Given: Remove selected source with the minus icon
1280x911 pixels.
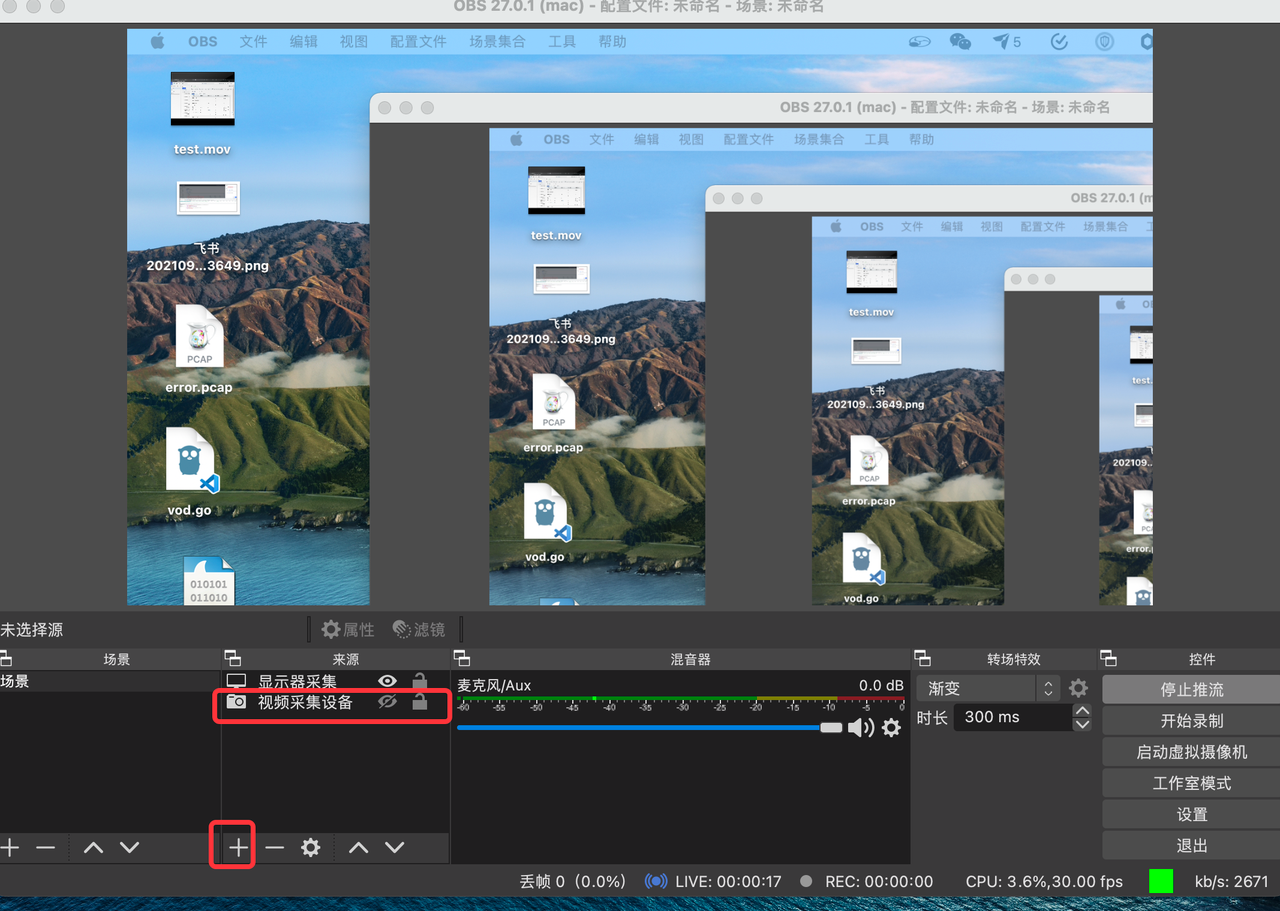Looking at the screenshot, I should 275,847.
